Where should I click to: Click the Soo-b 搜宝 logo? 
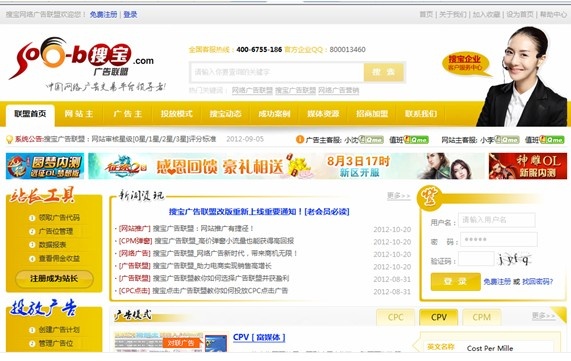pos(82,57)
